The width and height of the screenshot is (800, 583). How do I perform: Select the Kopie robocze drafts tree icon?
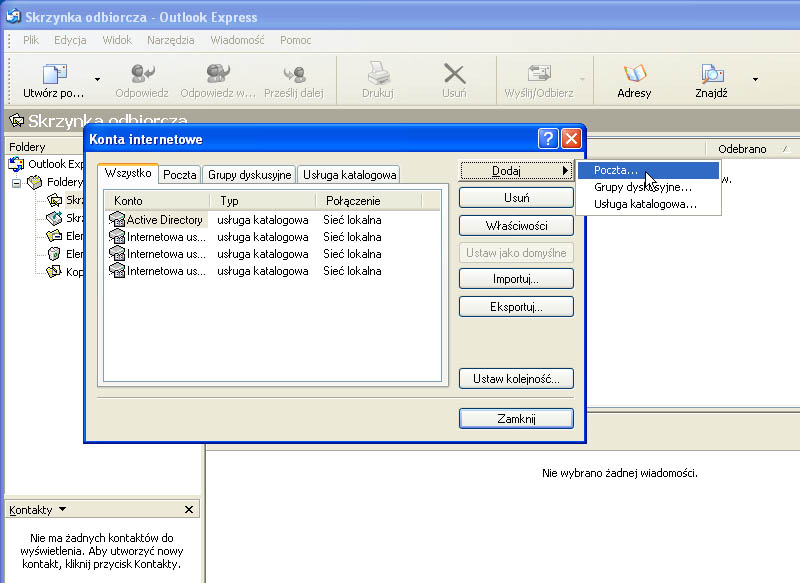(54, 272)
